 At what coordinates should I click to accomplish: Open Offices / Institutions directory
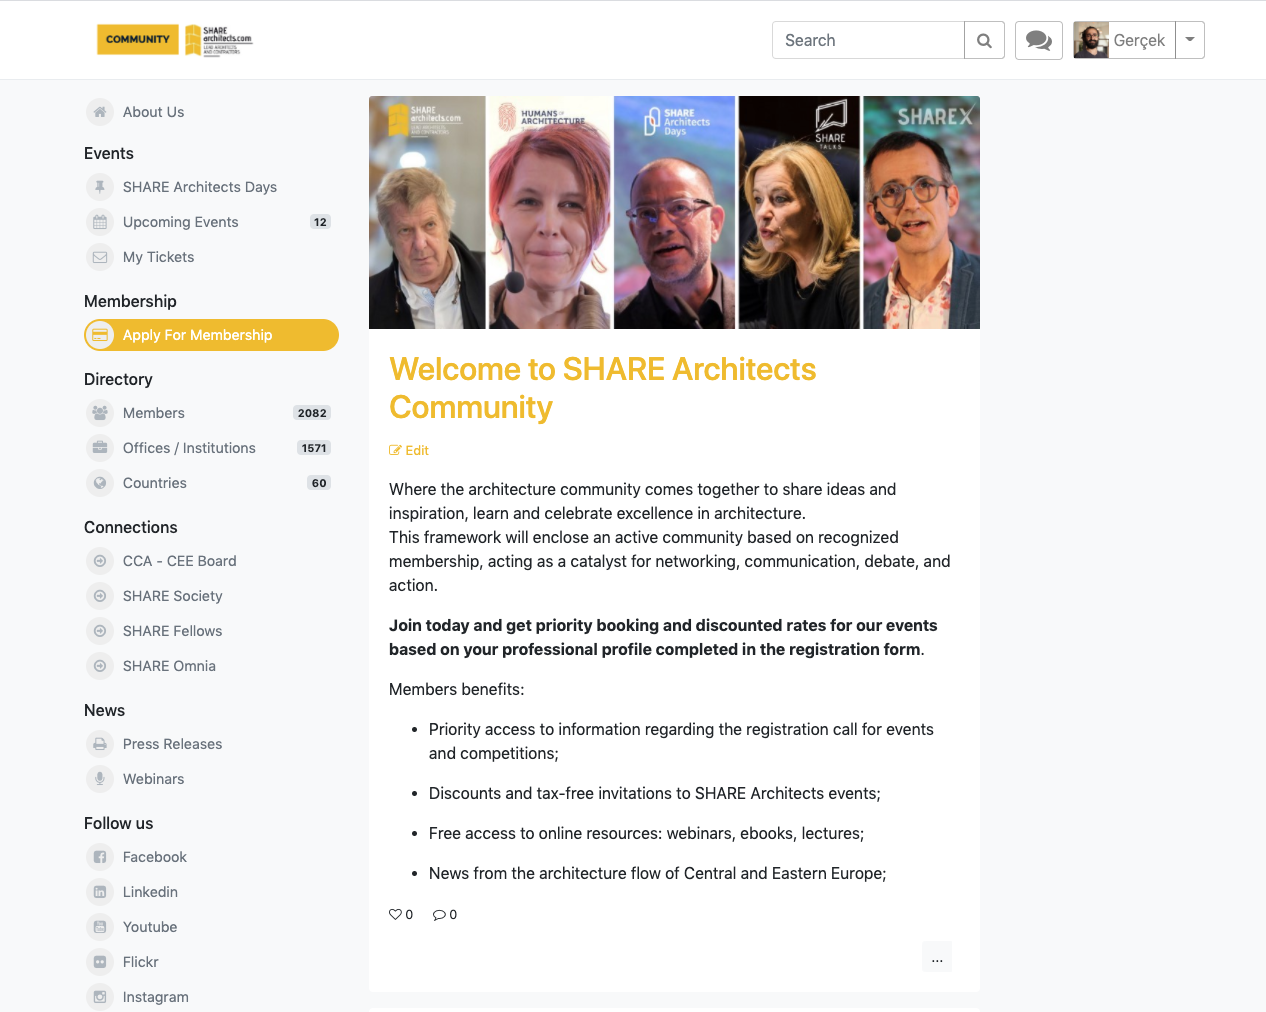[189, 448]
